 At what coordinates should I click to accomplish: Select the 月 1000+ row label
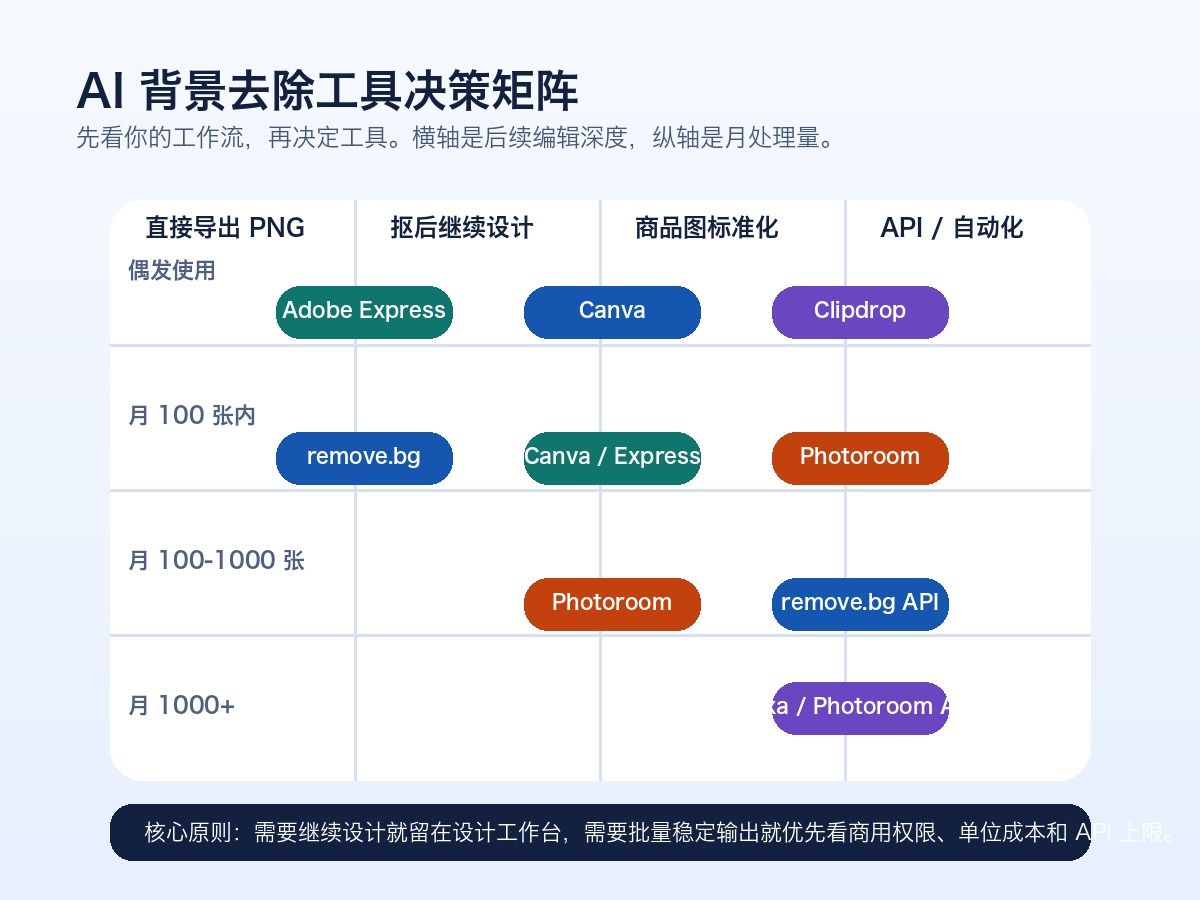(x=182, y=706)
